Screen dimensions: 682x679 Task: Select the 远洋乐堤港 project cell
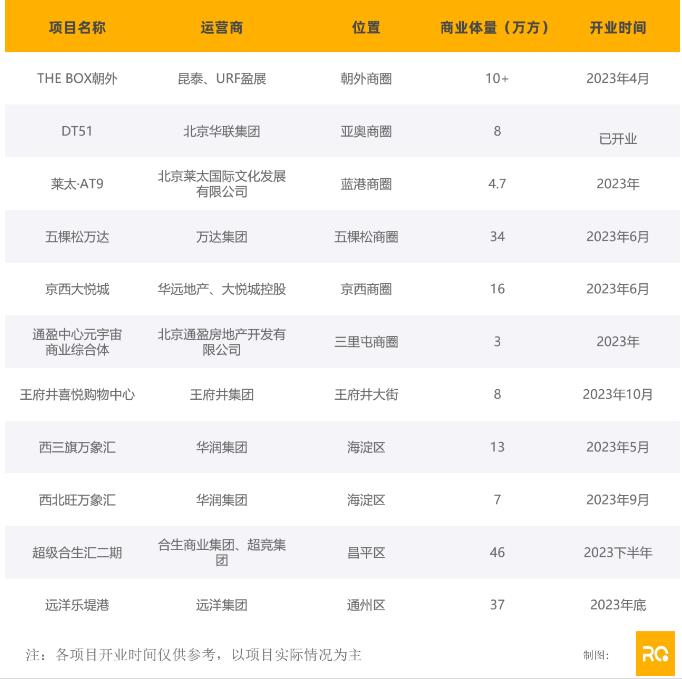(77, 605)
